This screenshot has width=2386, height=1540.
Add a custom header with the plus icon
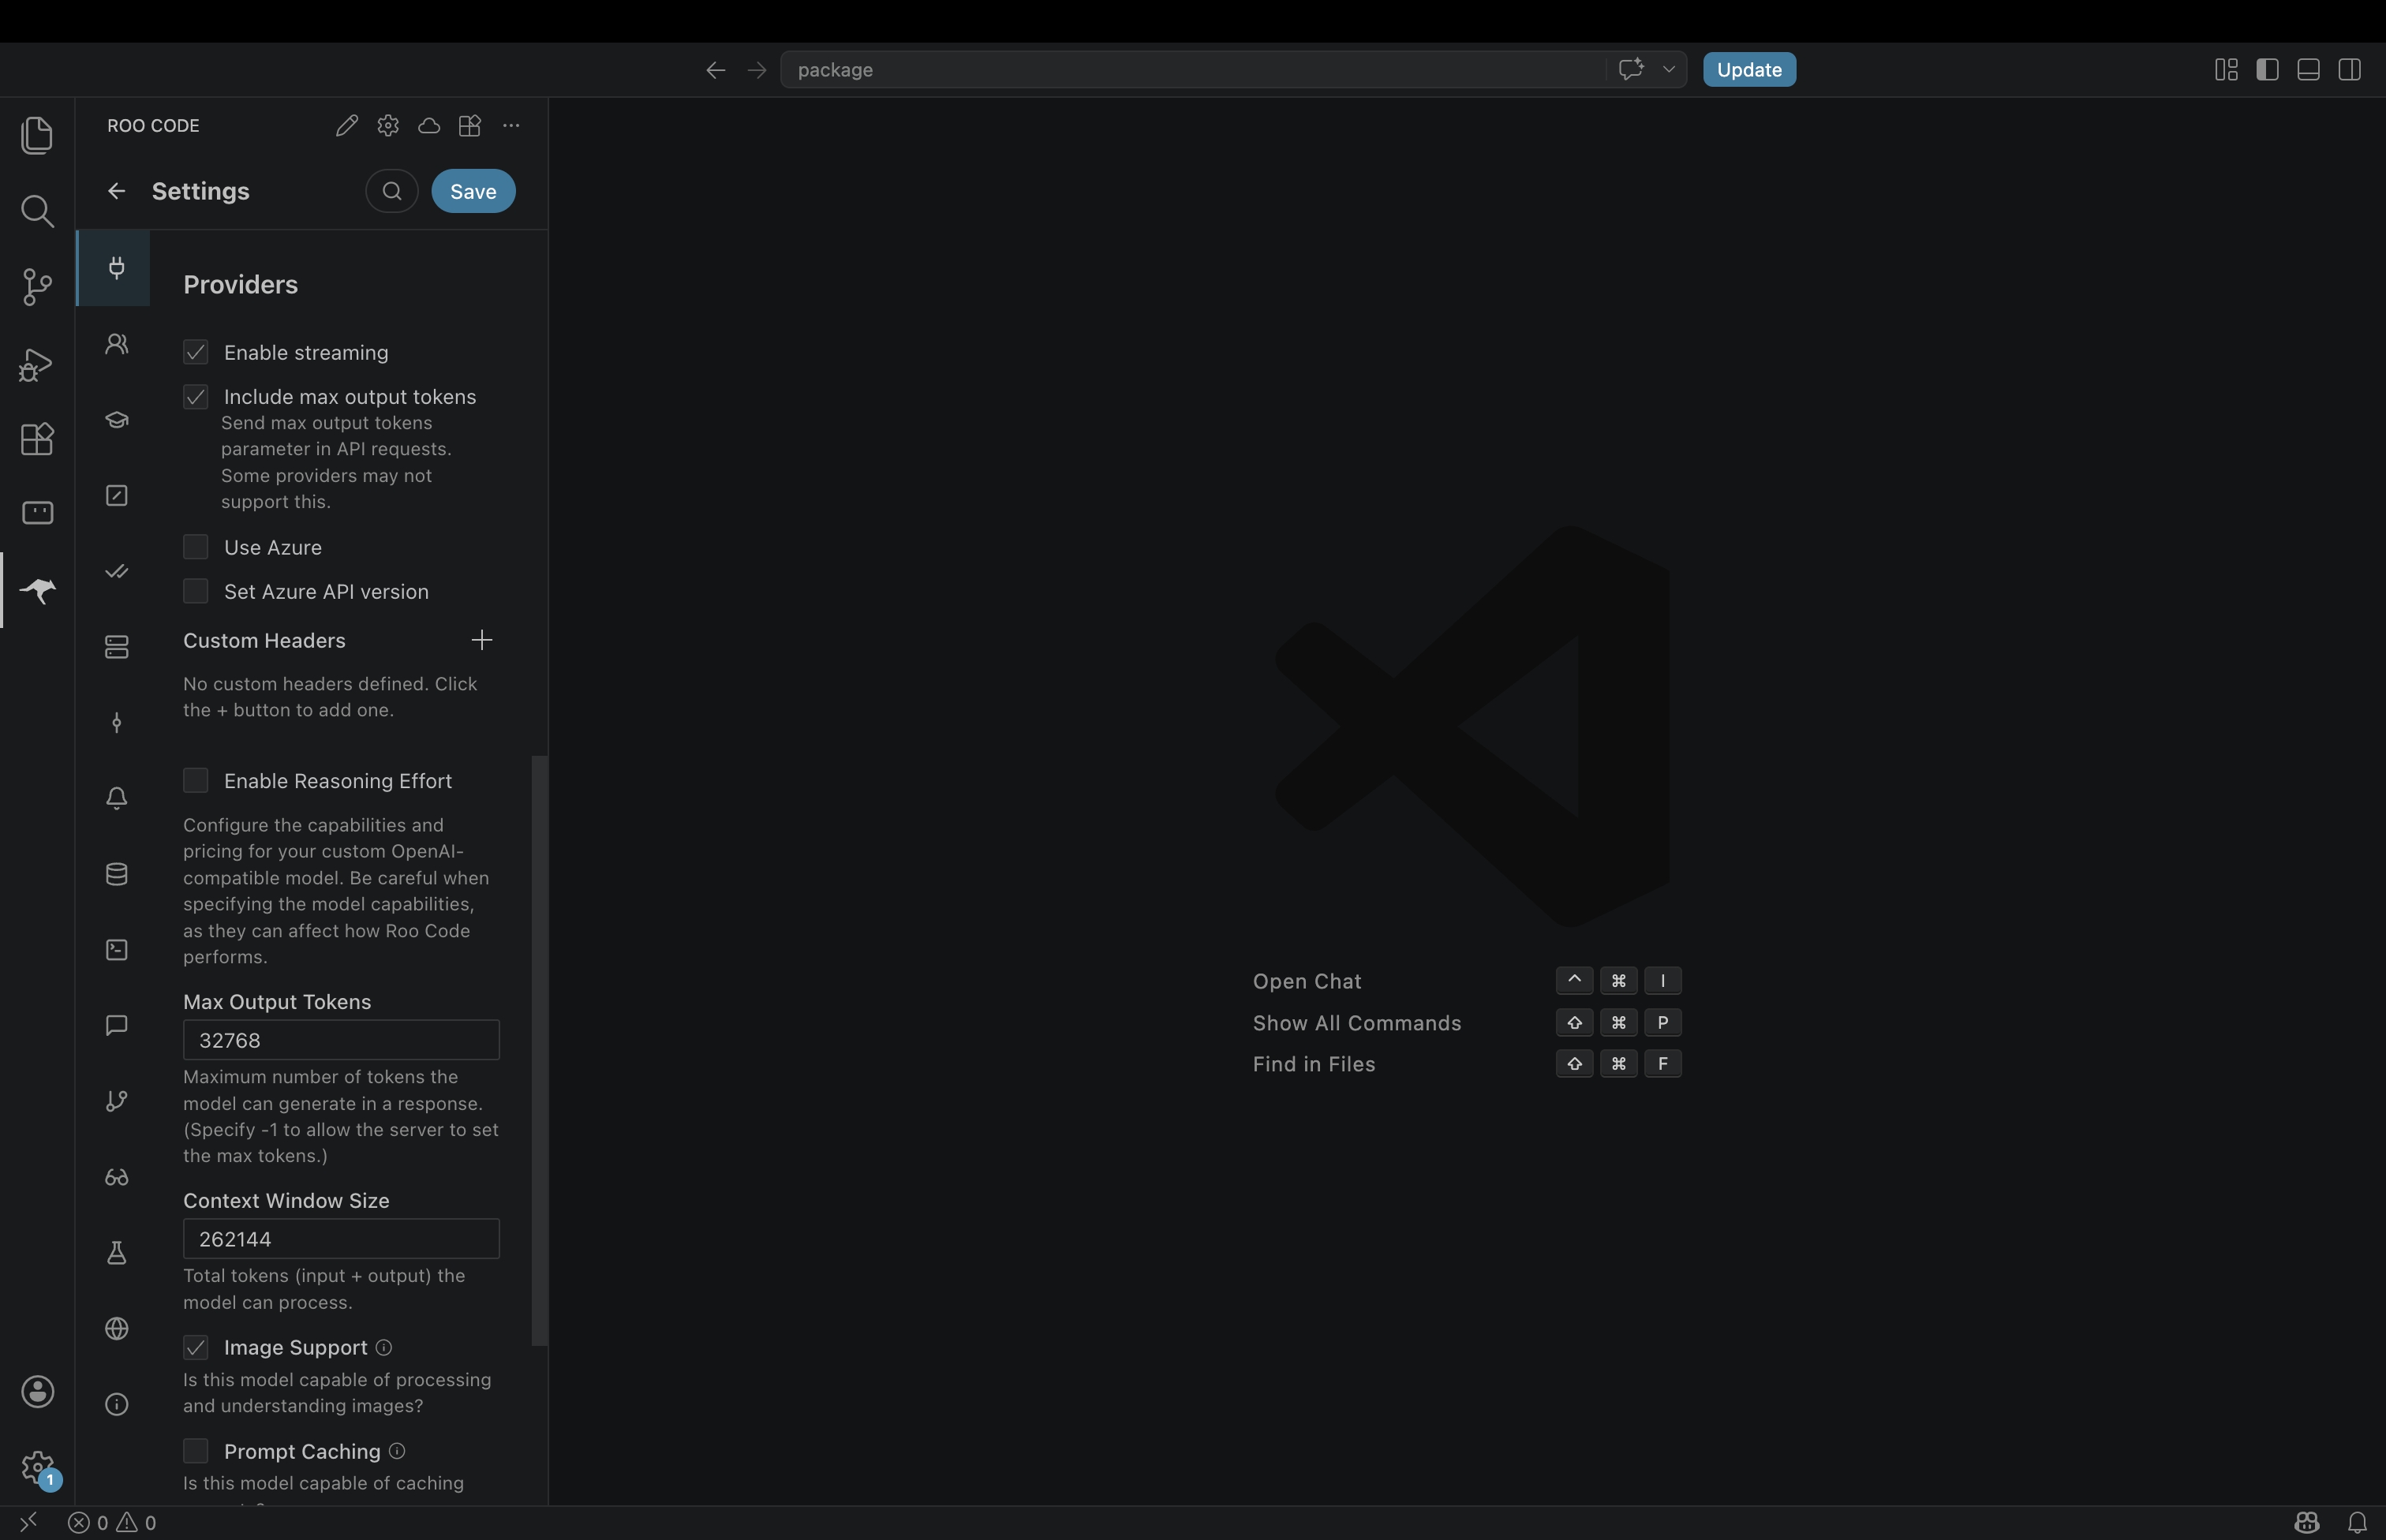(x=482, y=640)
